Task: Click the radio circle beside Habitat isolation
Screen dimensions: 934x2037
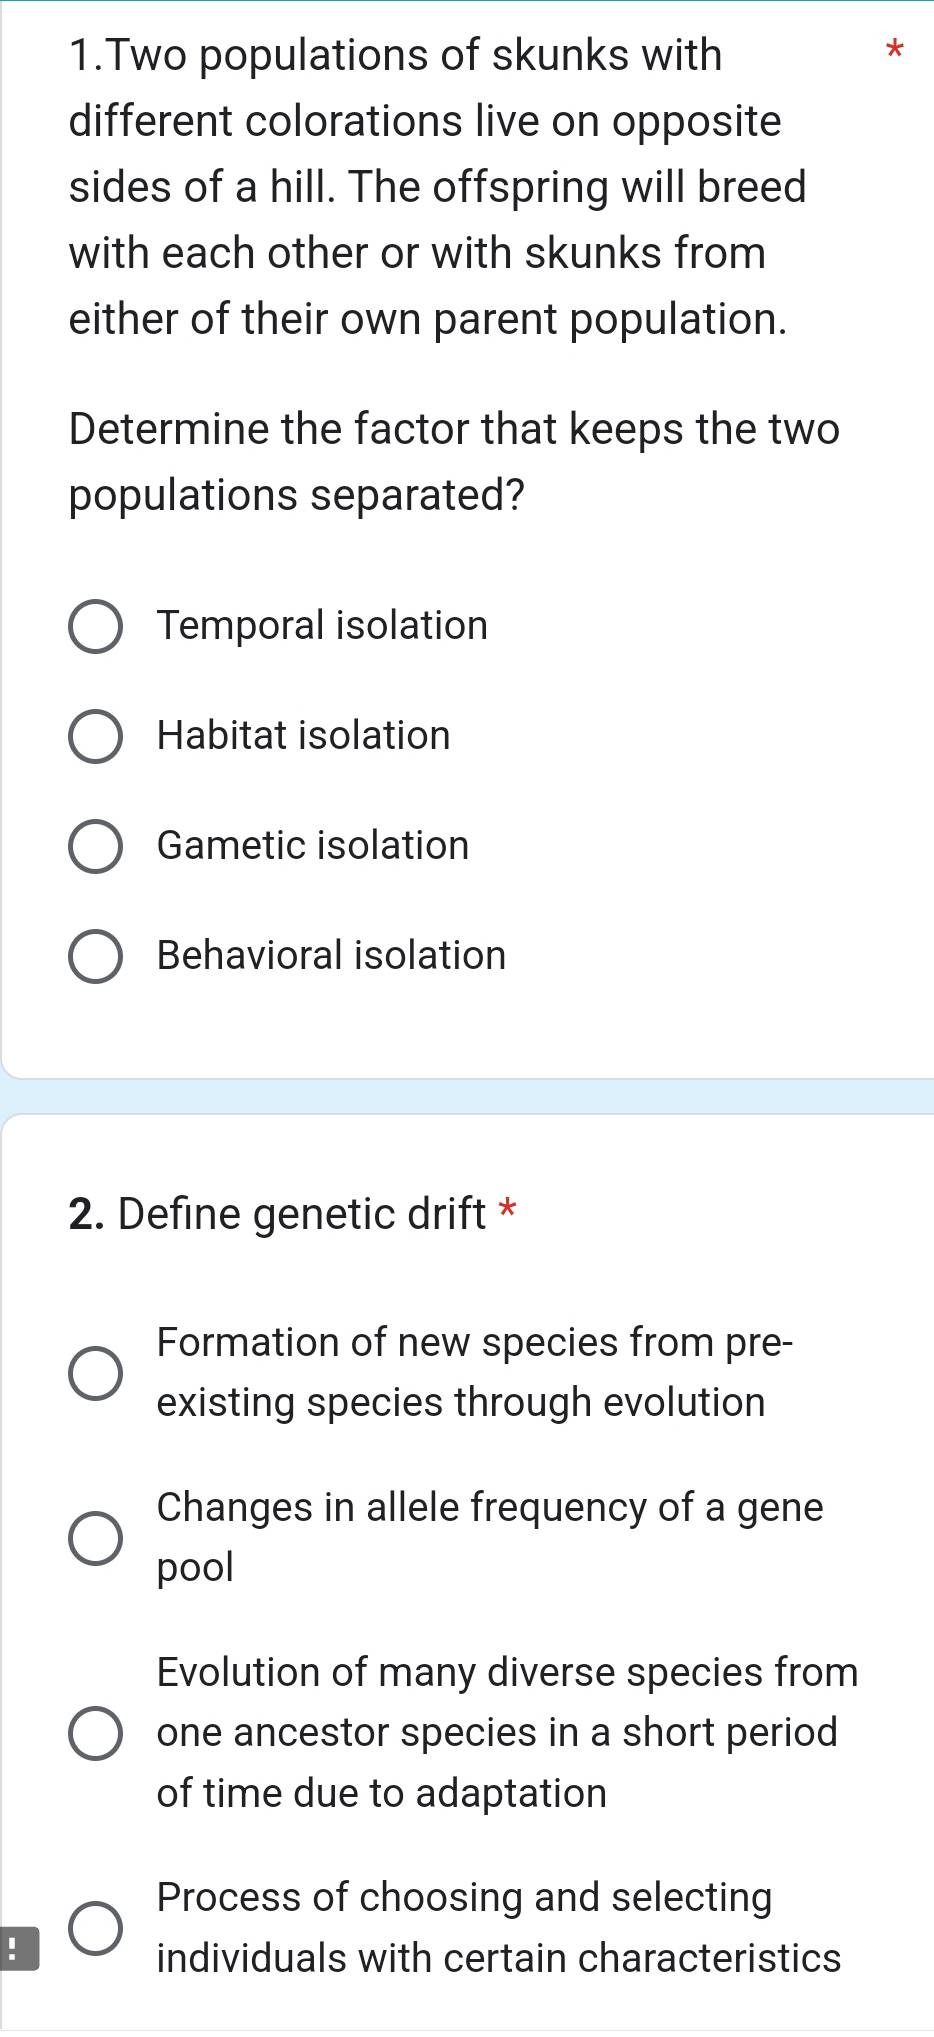Action: pos(95,735)
